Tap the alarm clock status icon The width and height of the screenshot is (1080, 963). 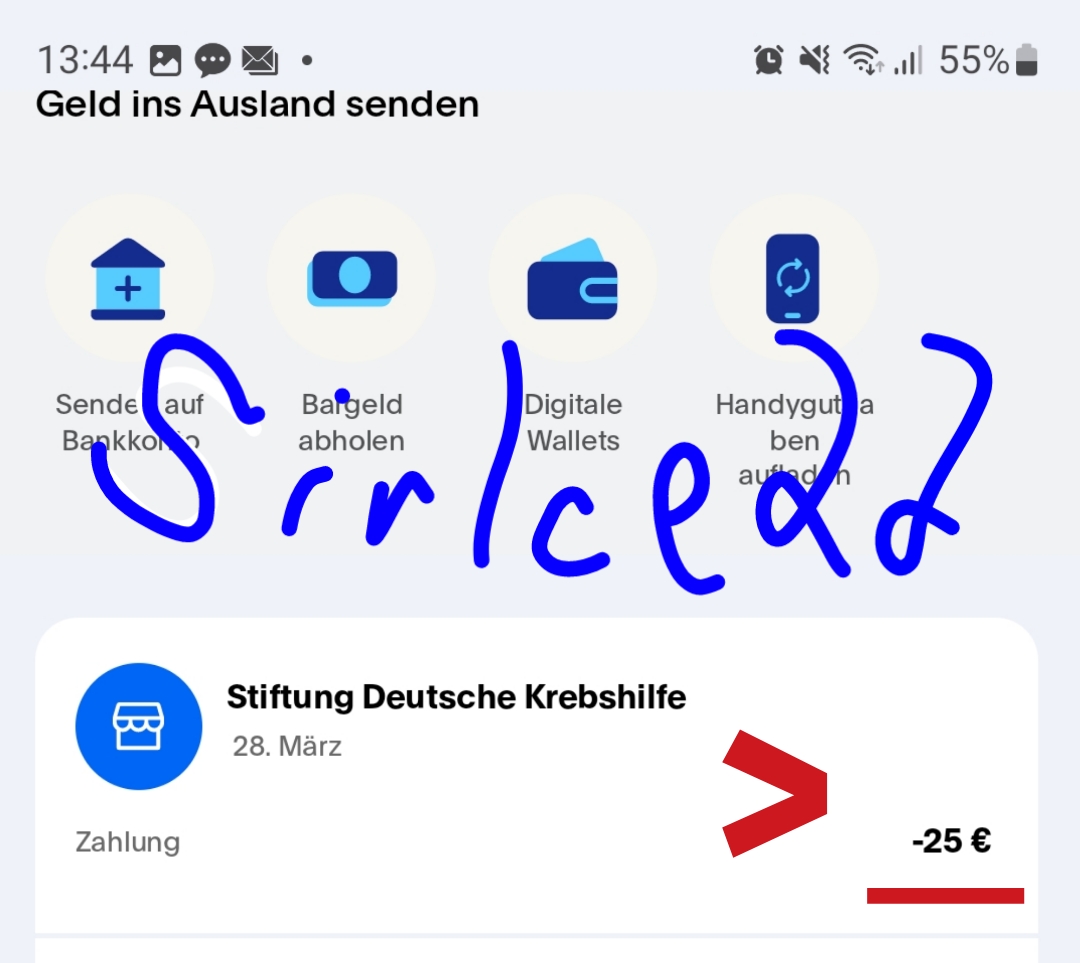tap(769, 59)
